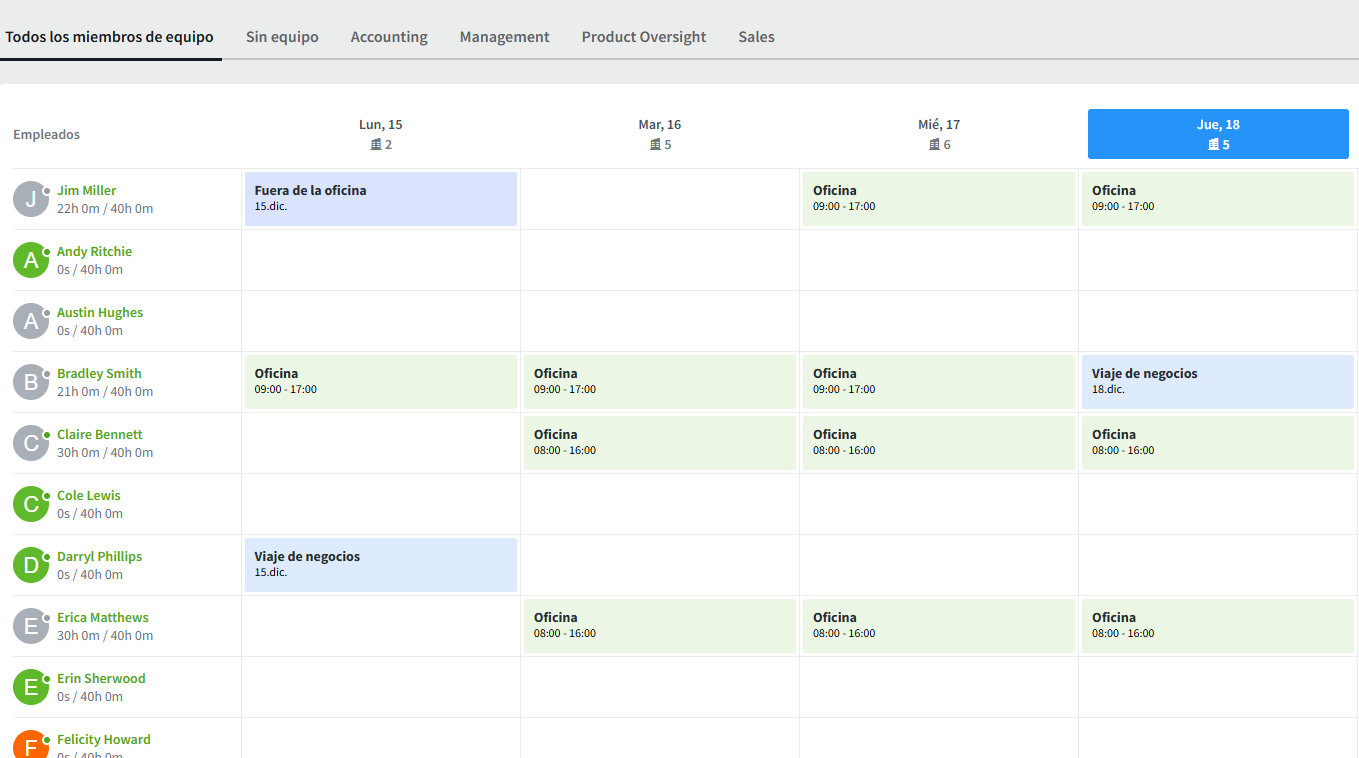Select the Product Oversight tab
Viewport: 1359px width, 758px height.
(x=644, y=37)
